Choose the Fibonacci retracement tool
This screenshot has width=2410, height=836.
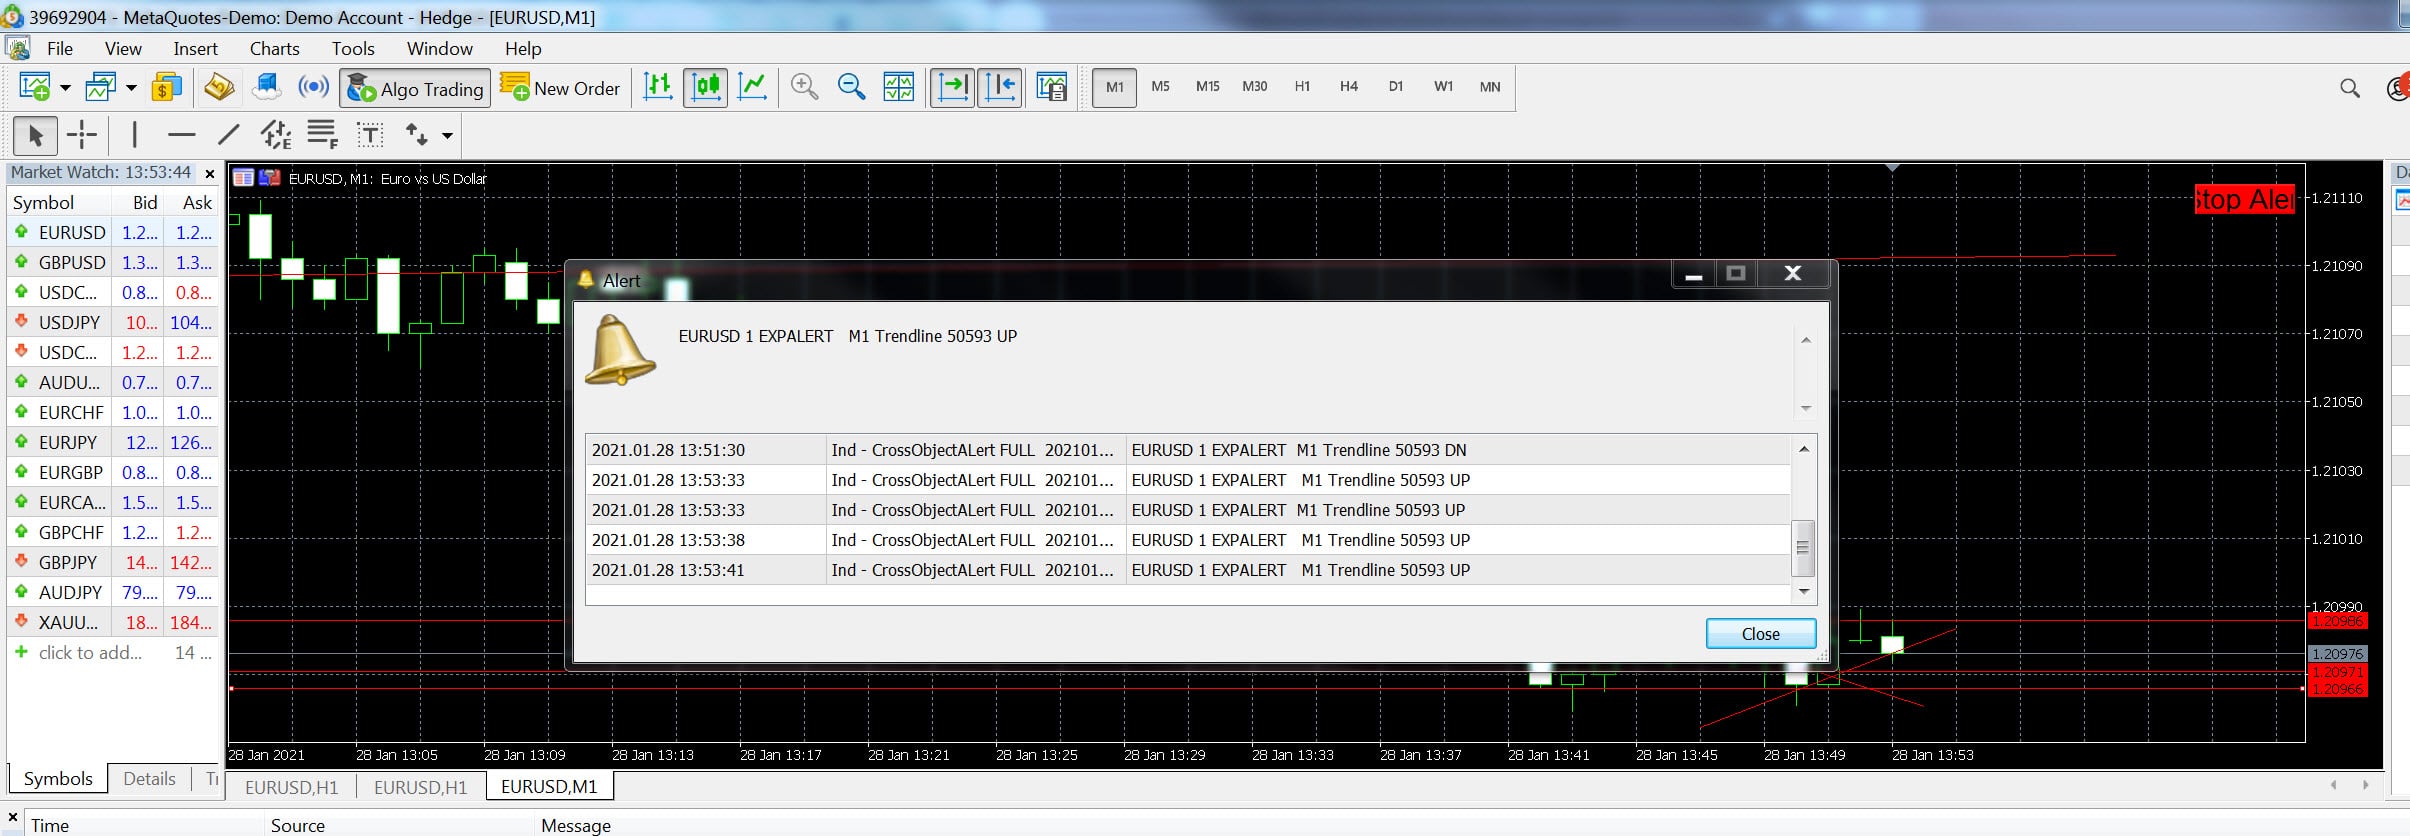[x=322, y=135]
